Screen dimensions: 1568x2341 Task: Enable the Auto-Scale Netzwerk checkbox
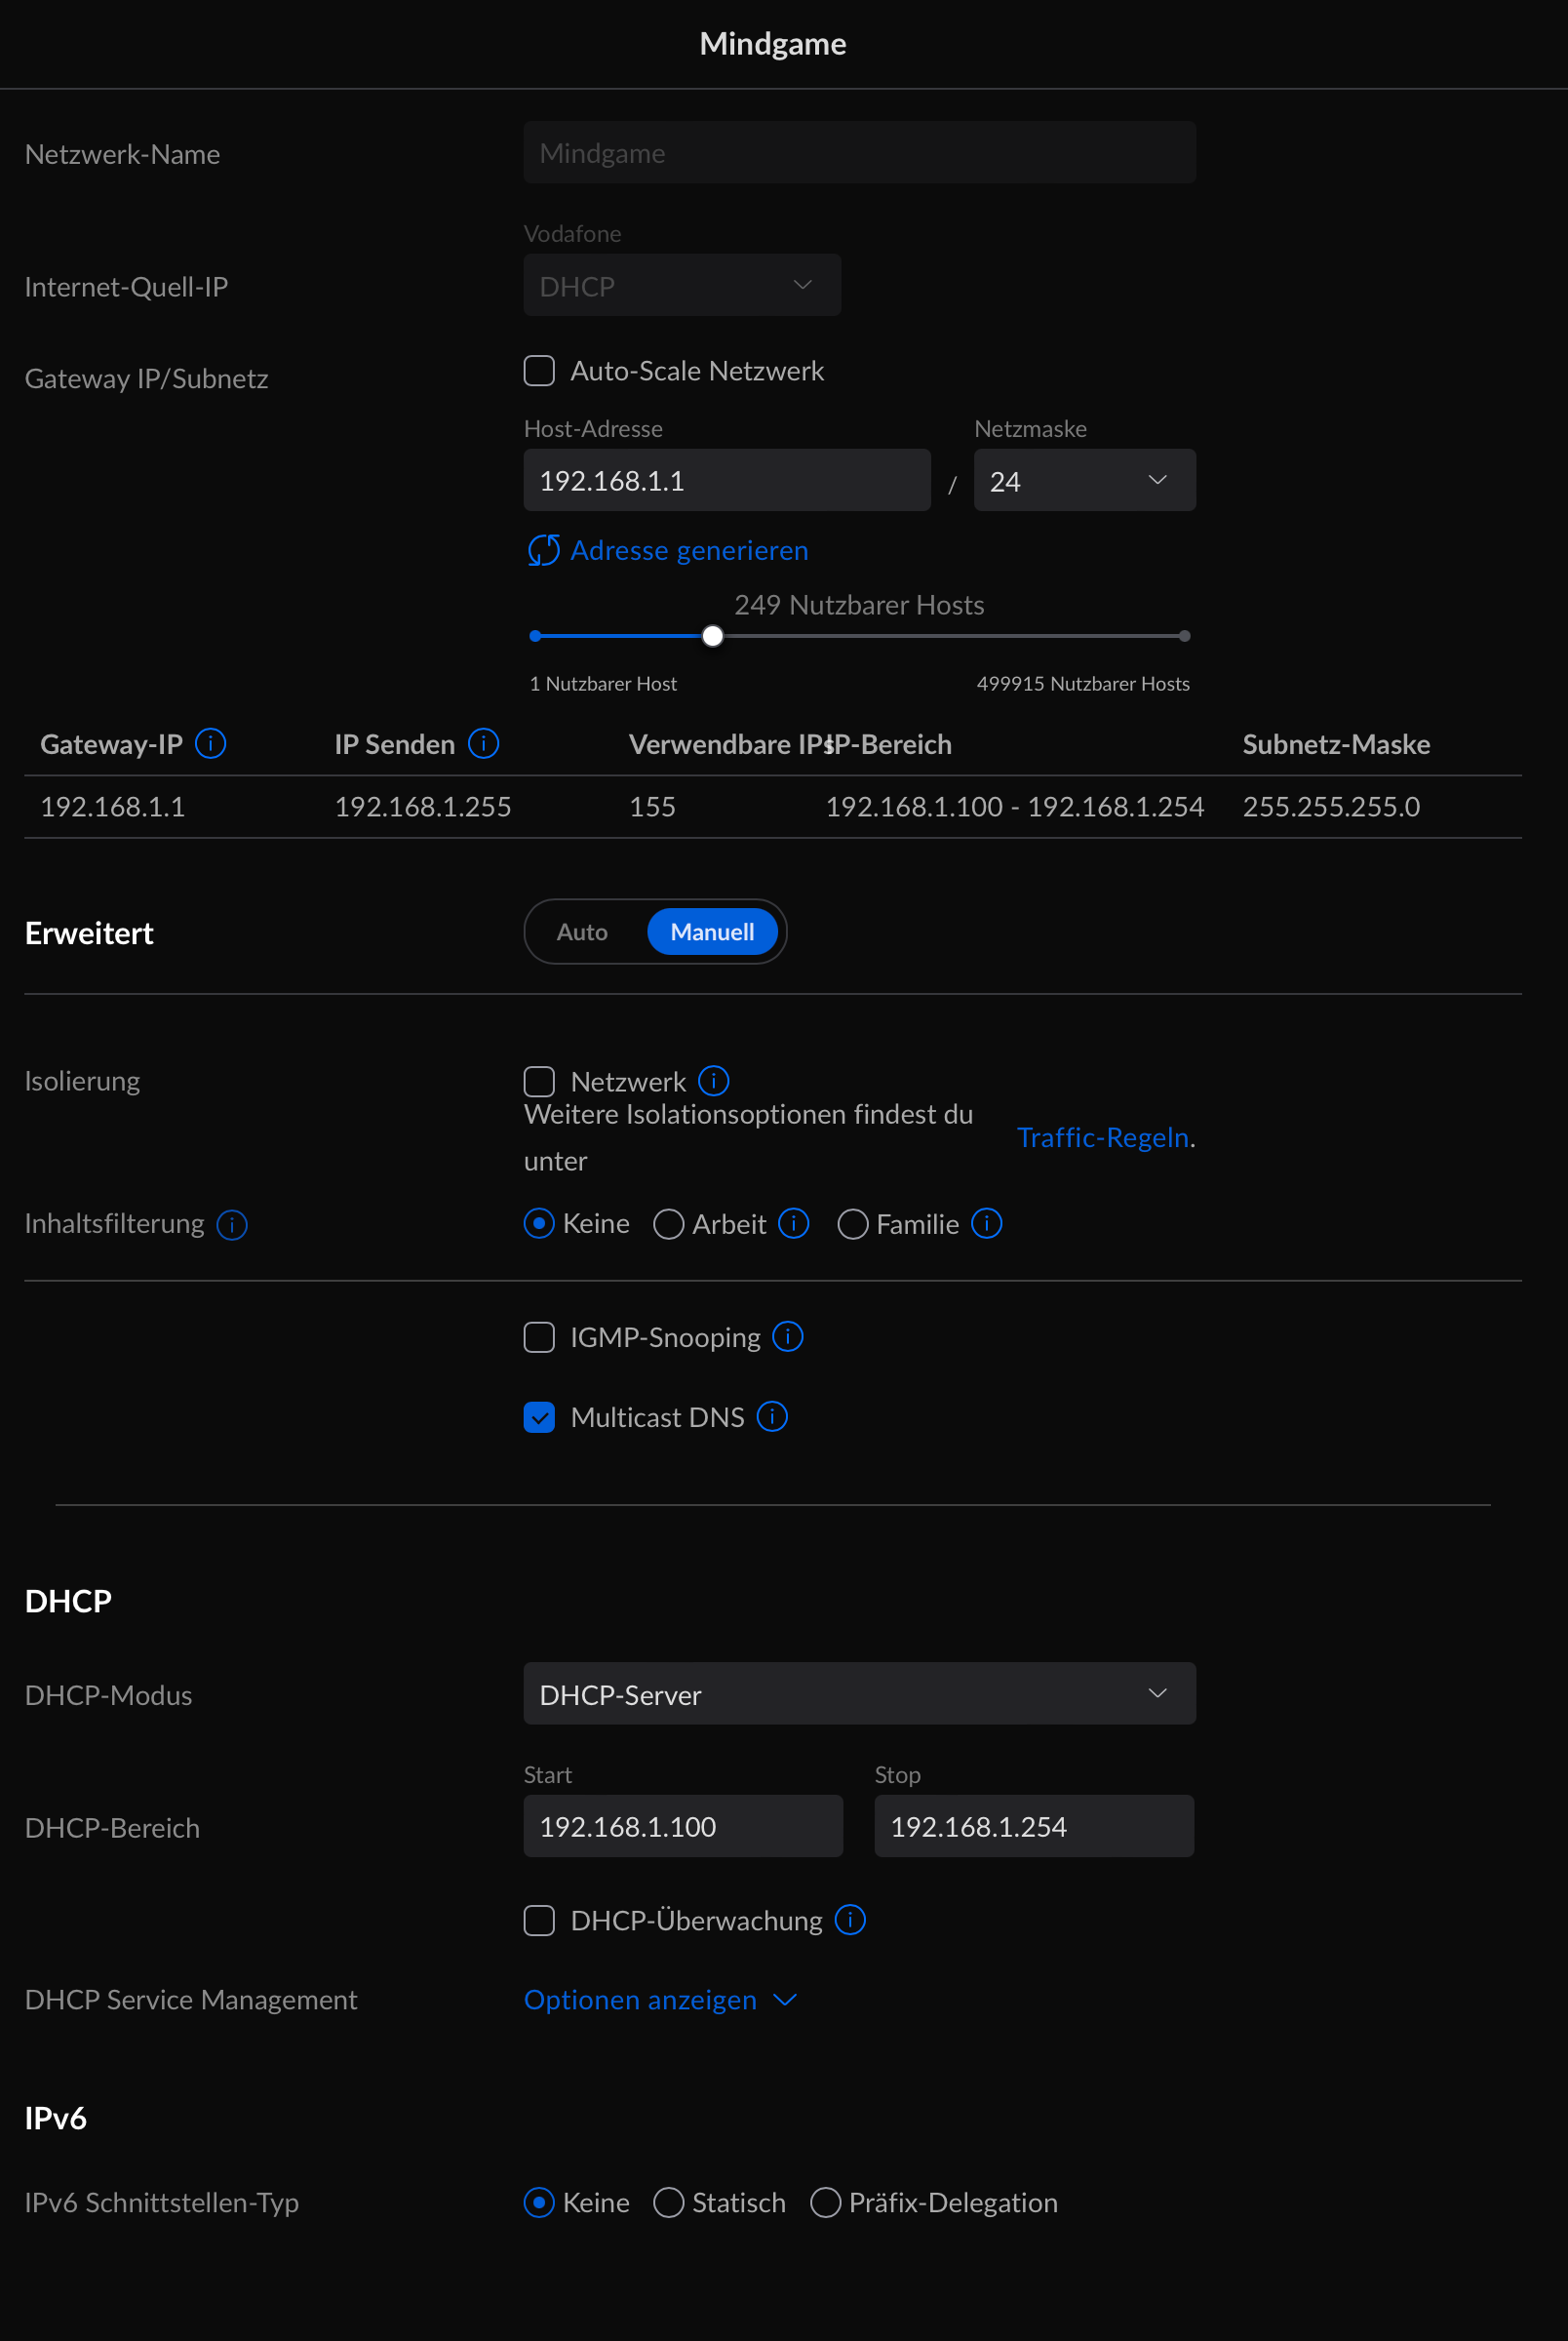540,371
